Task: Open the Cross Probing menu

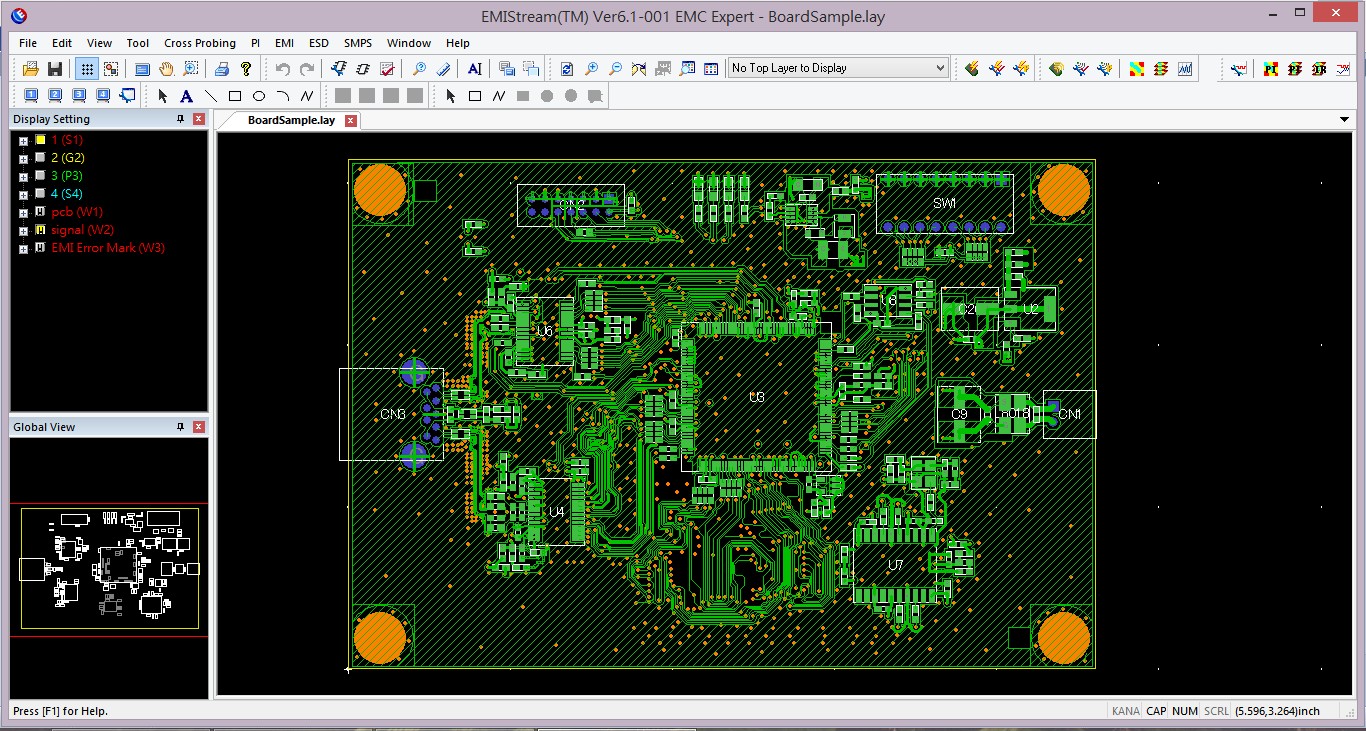Action: tap(200, 43)
